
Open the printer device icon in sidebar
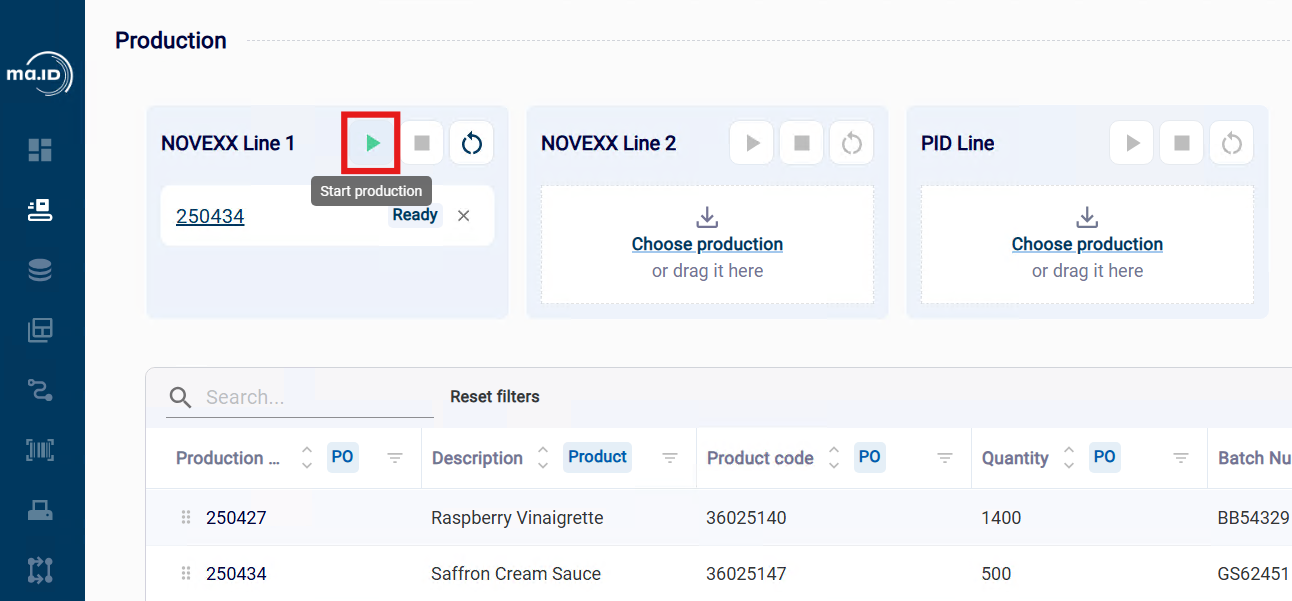[x=40, y=510]
